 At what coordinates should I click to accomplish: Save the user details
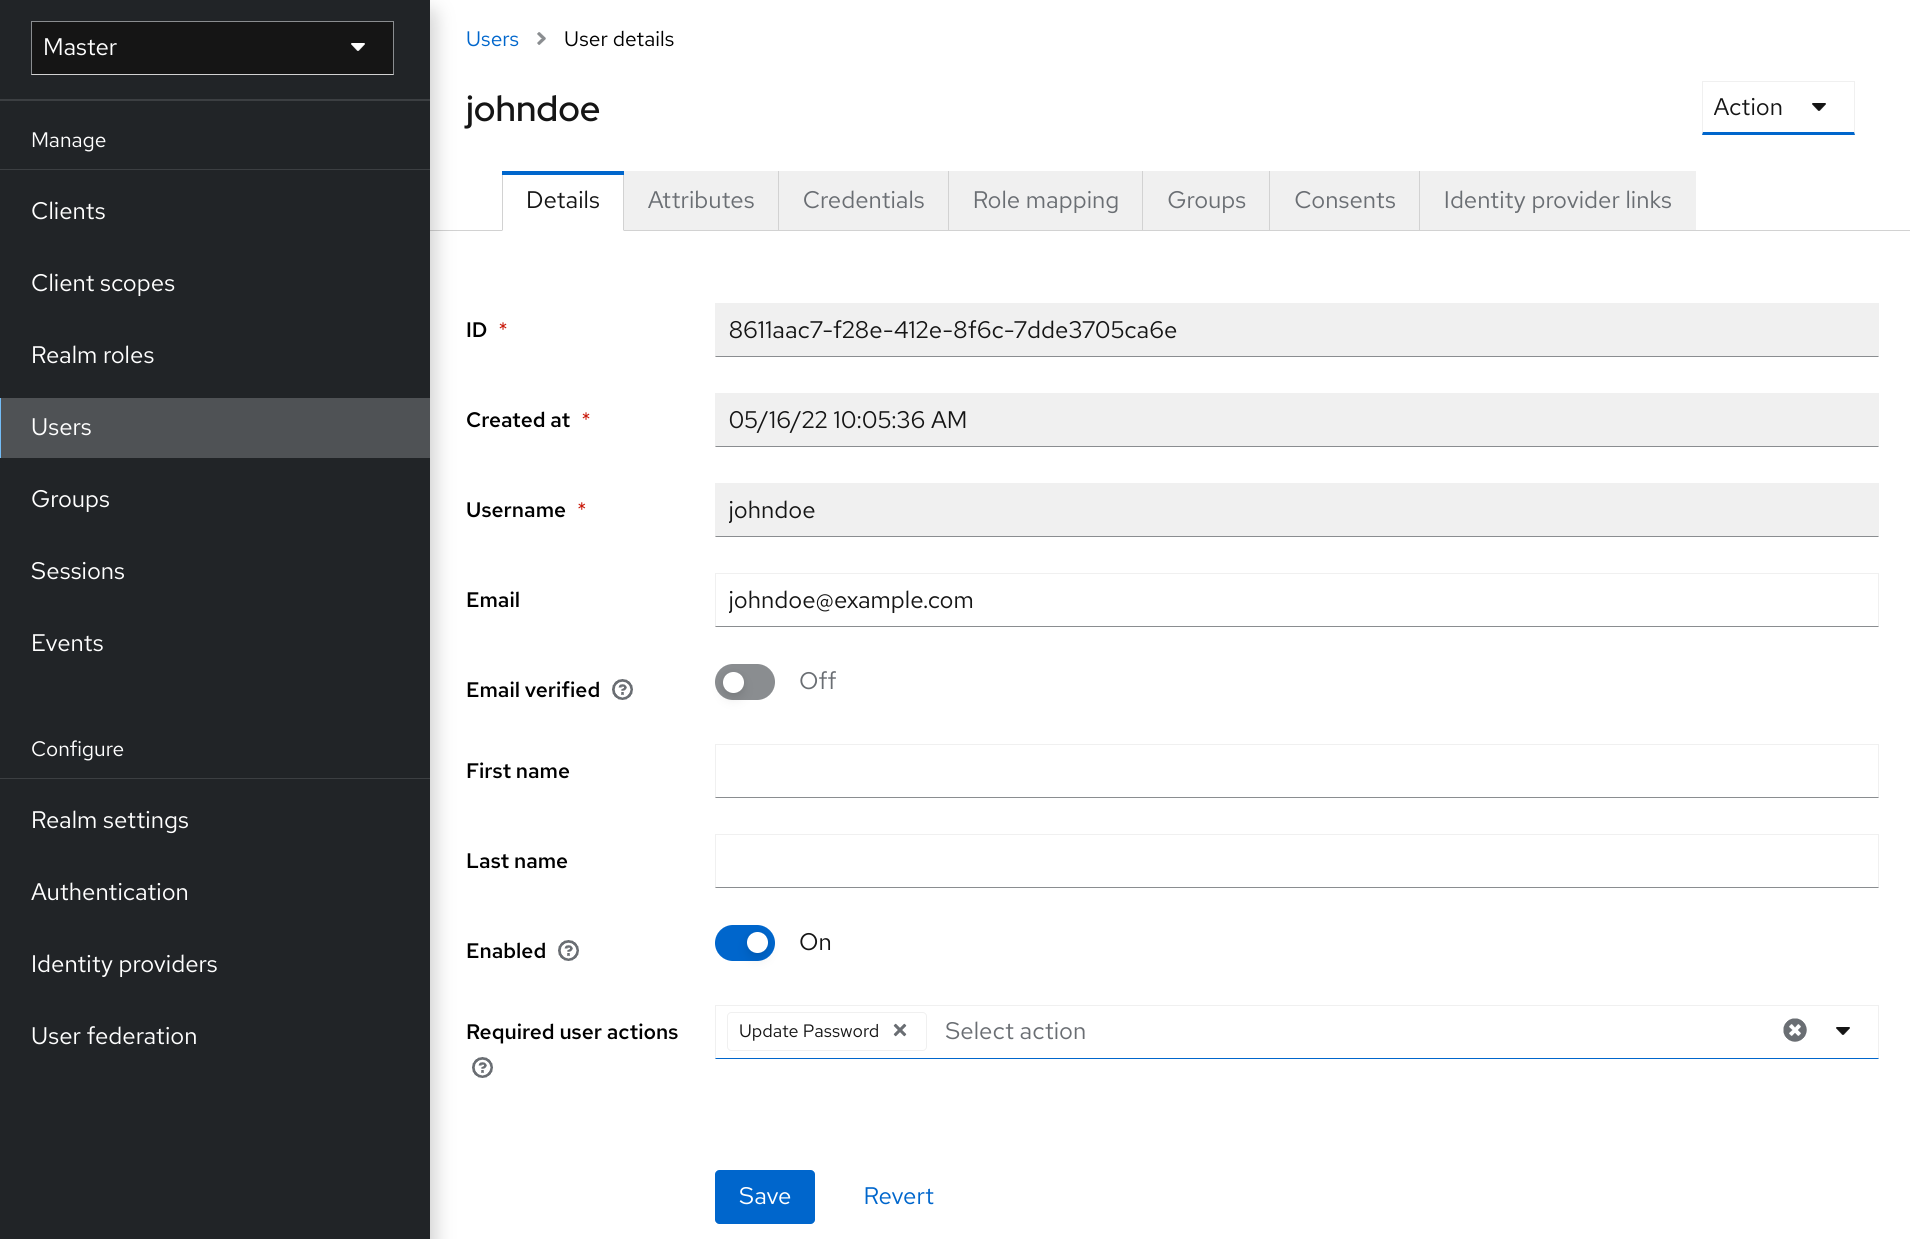click(764, 1197)
